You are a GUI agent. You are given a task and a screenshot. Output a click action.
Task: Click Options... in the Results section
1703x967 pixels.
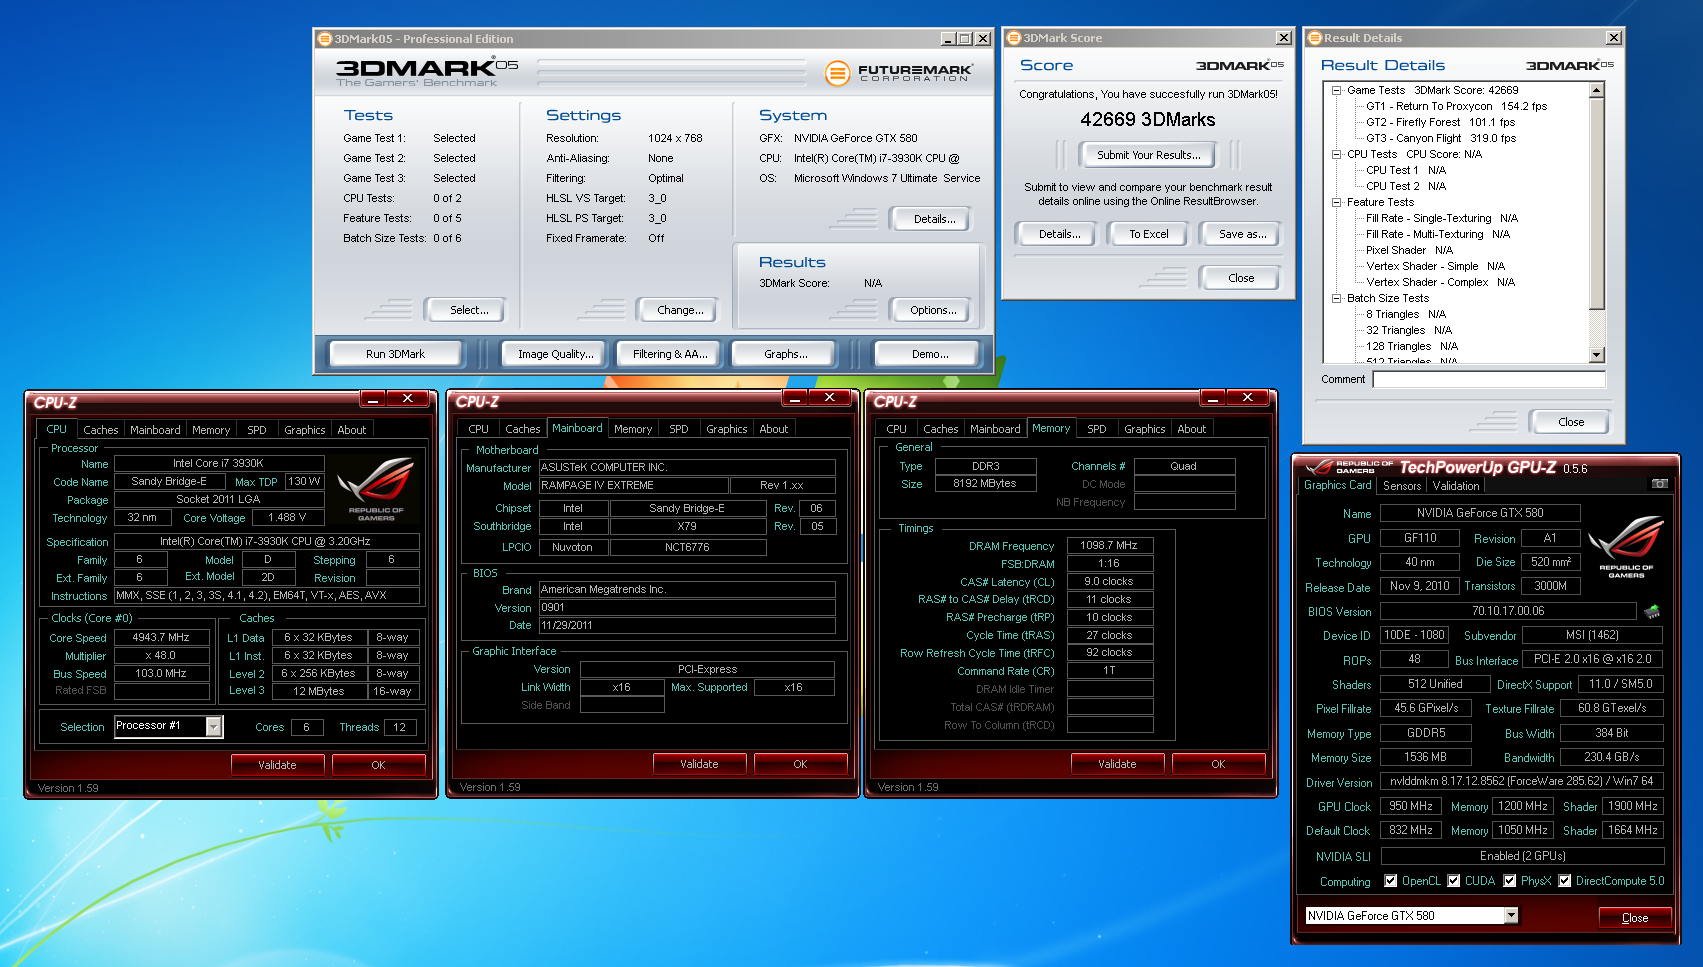(933, 310)
